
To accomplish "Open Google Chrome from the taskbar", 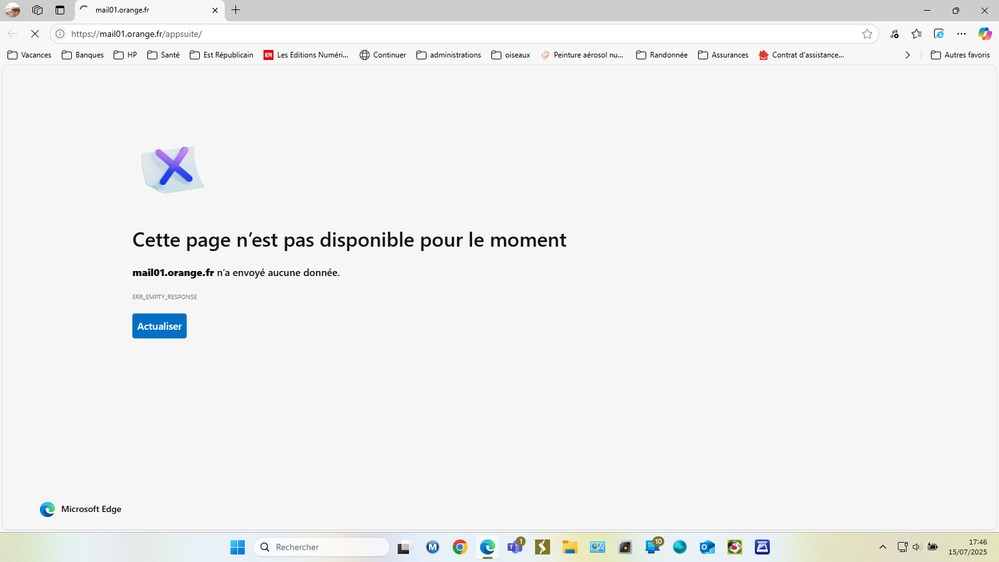I will [x=460, y=547].
